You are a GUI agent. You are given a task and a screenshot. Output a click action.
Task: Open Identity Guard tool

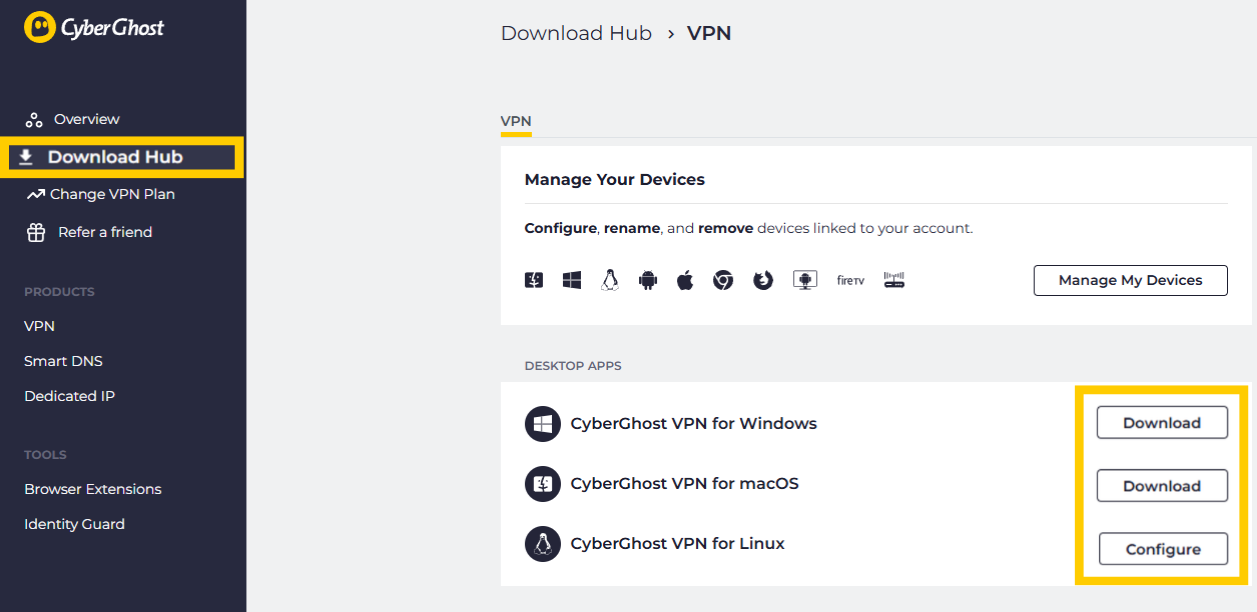(x=74, y=524)
